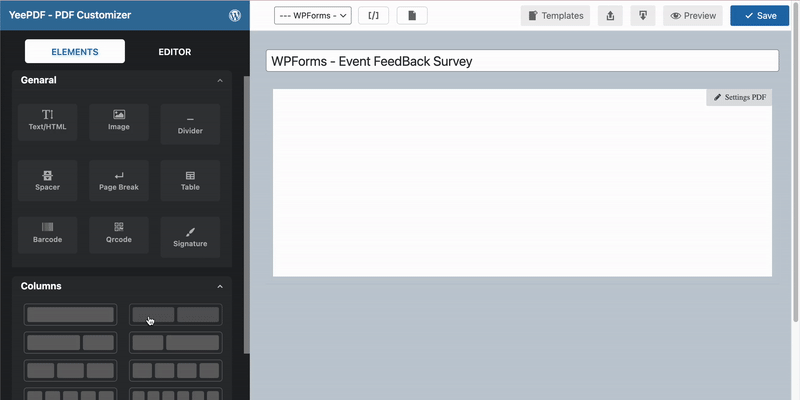The width and height of the screenshot is (800, 400).
Task: Click the sidebar vertical scrollbar
Action: coord(247,214)
